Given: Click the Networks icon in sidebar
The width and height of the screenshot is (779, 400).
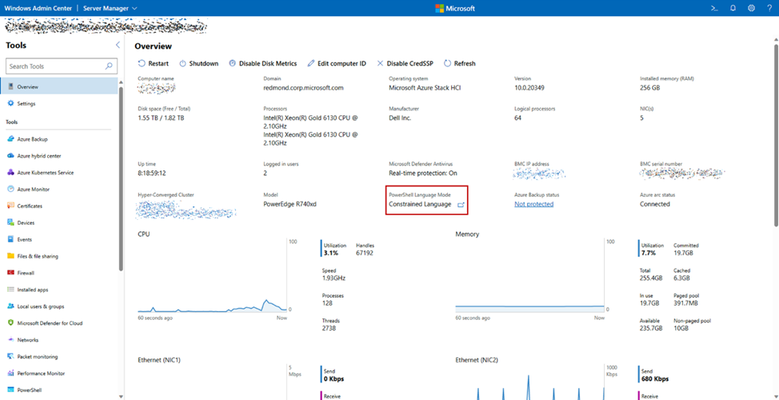Looking at the screenshot, I should coord(10,340).
